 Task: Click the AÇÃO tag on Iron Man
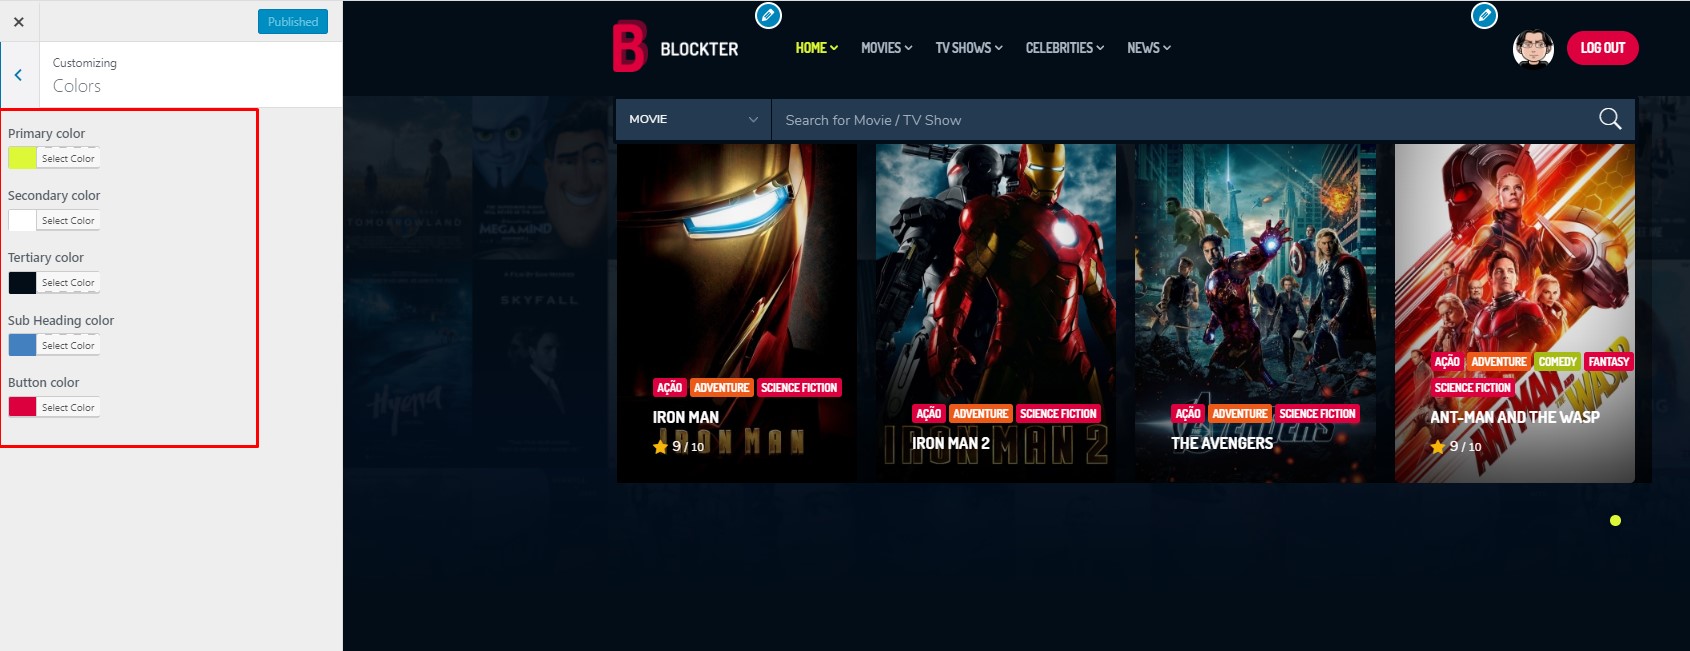click(x=670, y=388)
